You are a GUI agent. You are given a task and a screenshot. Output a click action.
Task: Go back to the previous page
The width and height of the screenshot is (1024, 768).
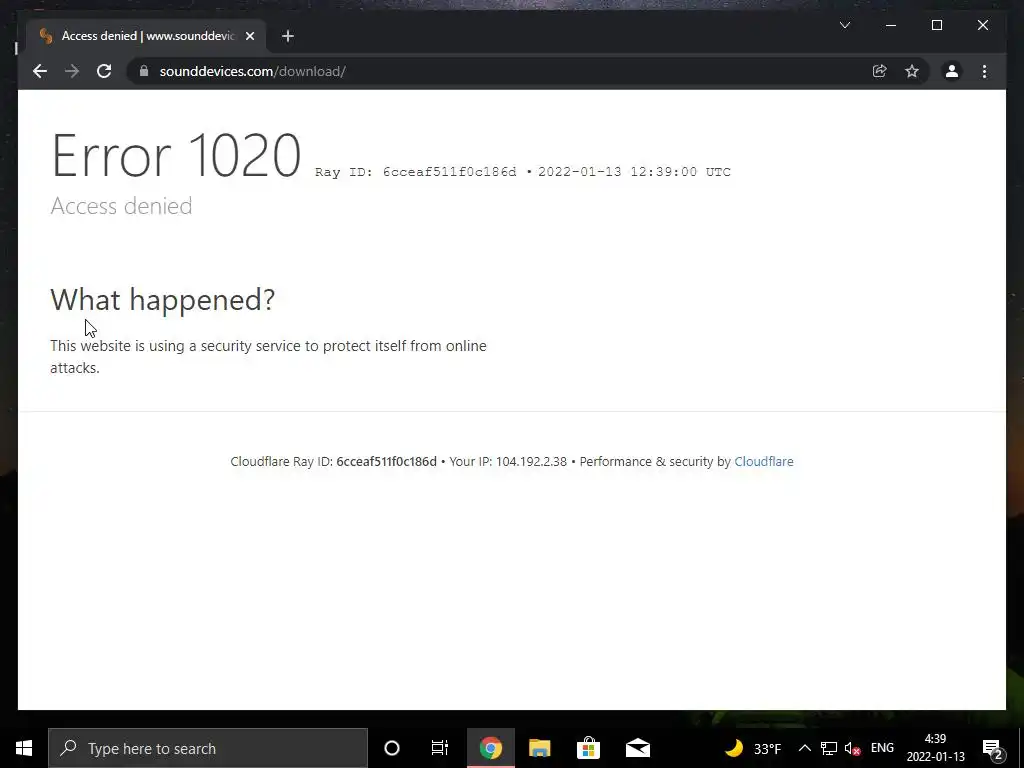pos(40,71)
